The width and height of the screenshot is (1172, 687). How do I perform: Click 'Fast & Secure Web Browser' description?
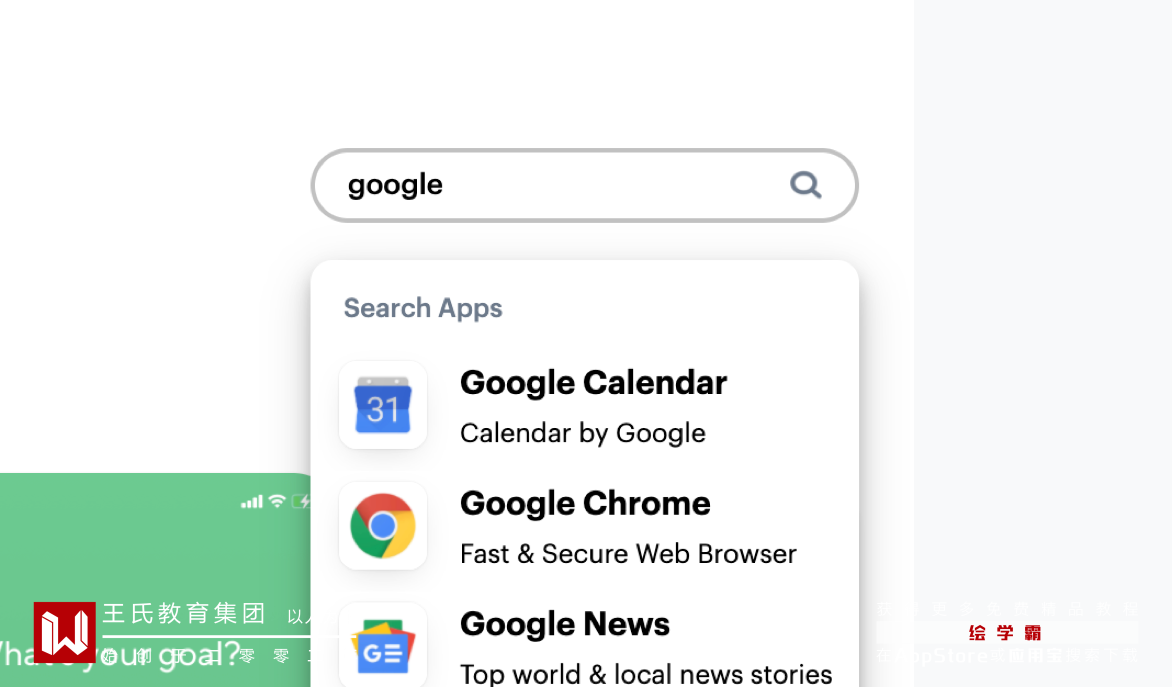coord(628,554)
